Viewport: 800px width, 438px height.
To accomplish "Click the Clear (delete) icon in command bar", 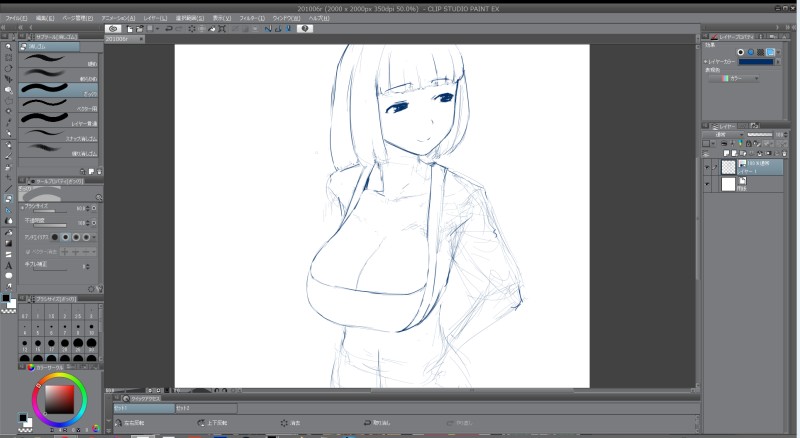I will pyautogui.click(x=192, y=29).
